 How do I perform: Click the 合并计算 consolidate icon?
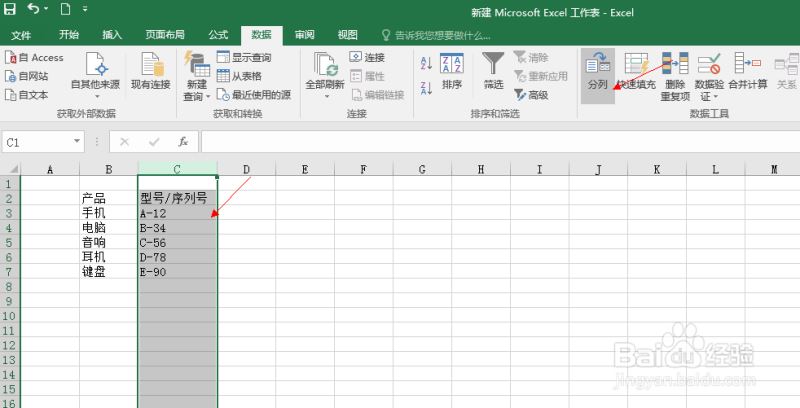(x=747, y=63)
